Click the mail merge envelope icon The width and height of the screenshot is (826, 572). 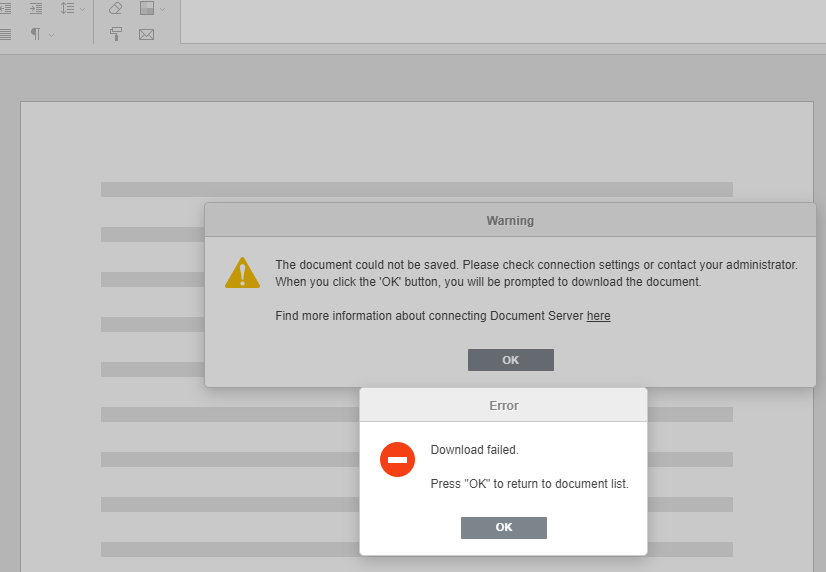(146, 35)
